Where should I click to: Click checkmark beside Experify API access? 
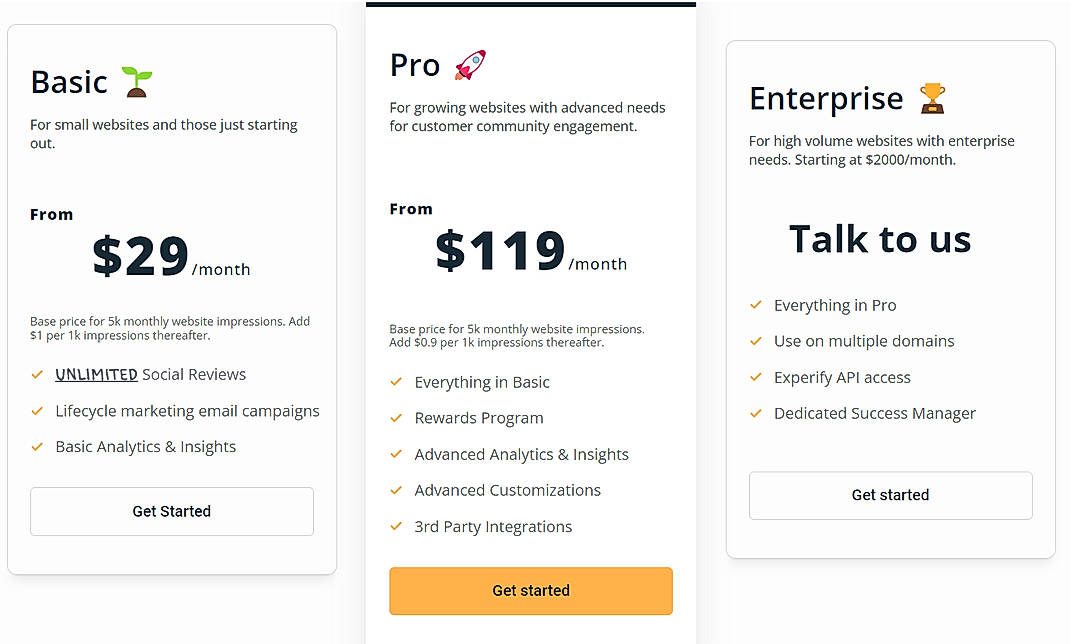pos(756,377)
